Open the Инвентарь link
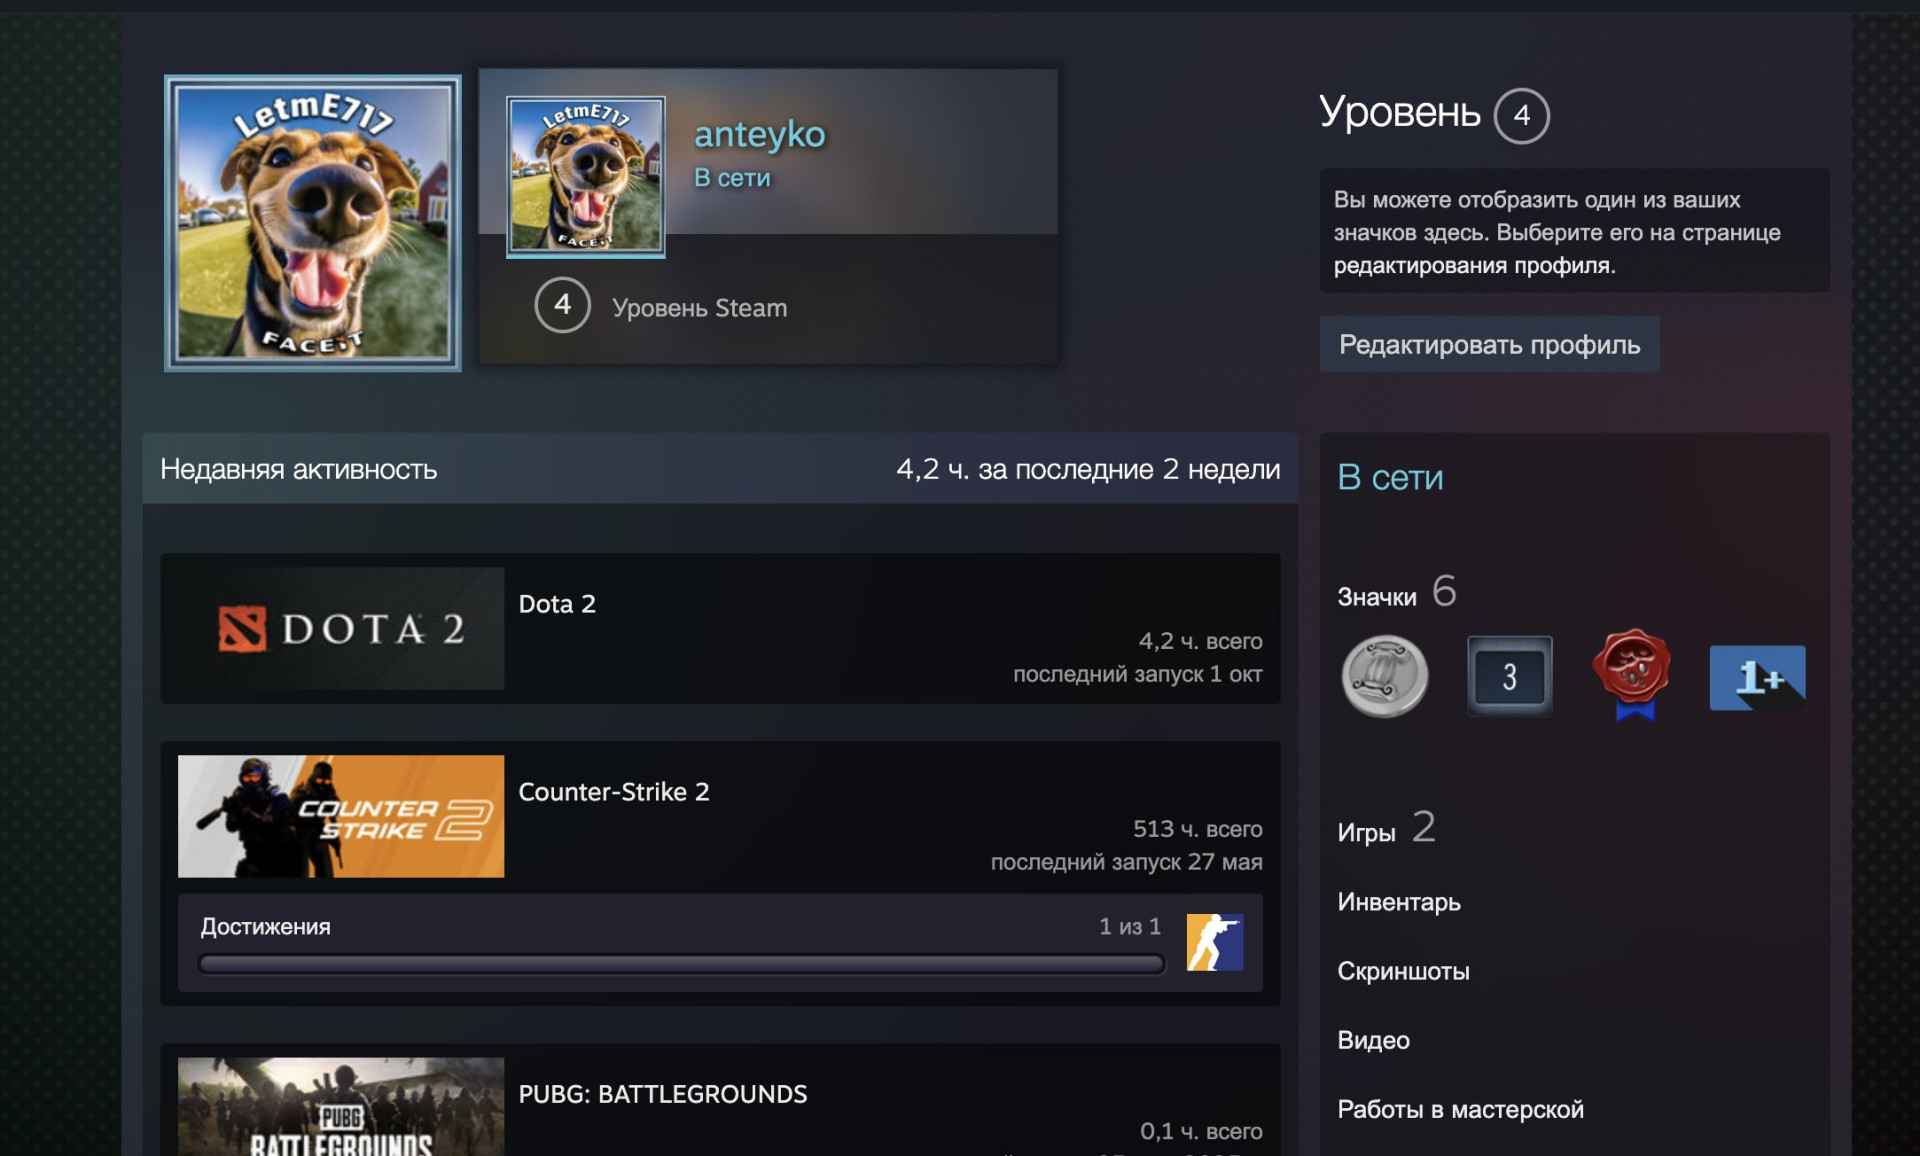1920x1156 pixels. click(x=1399, y=902)
